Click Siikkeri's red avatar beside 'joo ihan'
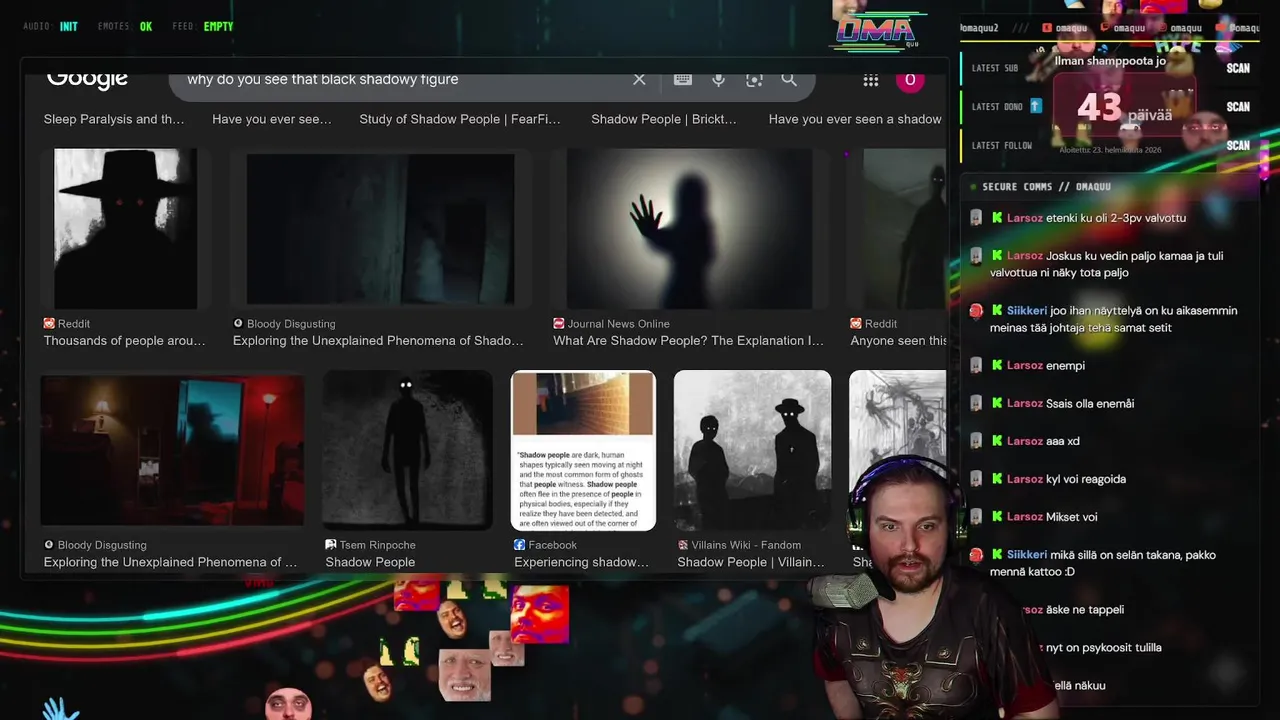Screen dimensions: 1280x720 click(x=977, y=311)
